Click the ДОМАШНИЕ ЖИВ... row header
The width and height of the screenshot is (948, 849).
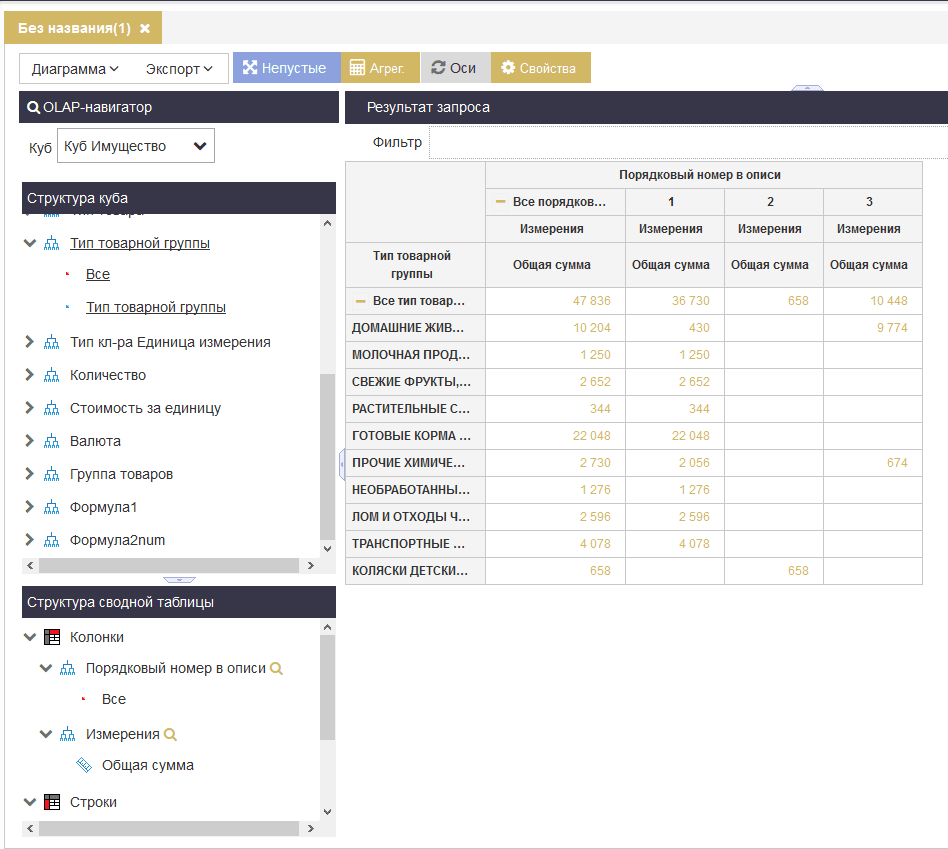pyautogui.click(x=415, y=328)
